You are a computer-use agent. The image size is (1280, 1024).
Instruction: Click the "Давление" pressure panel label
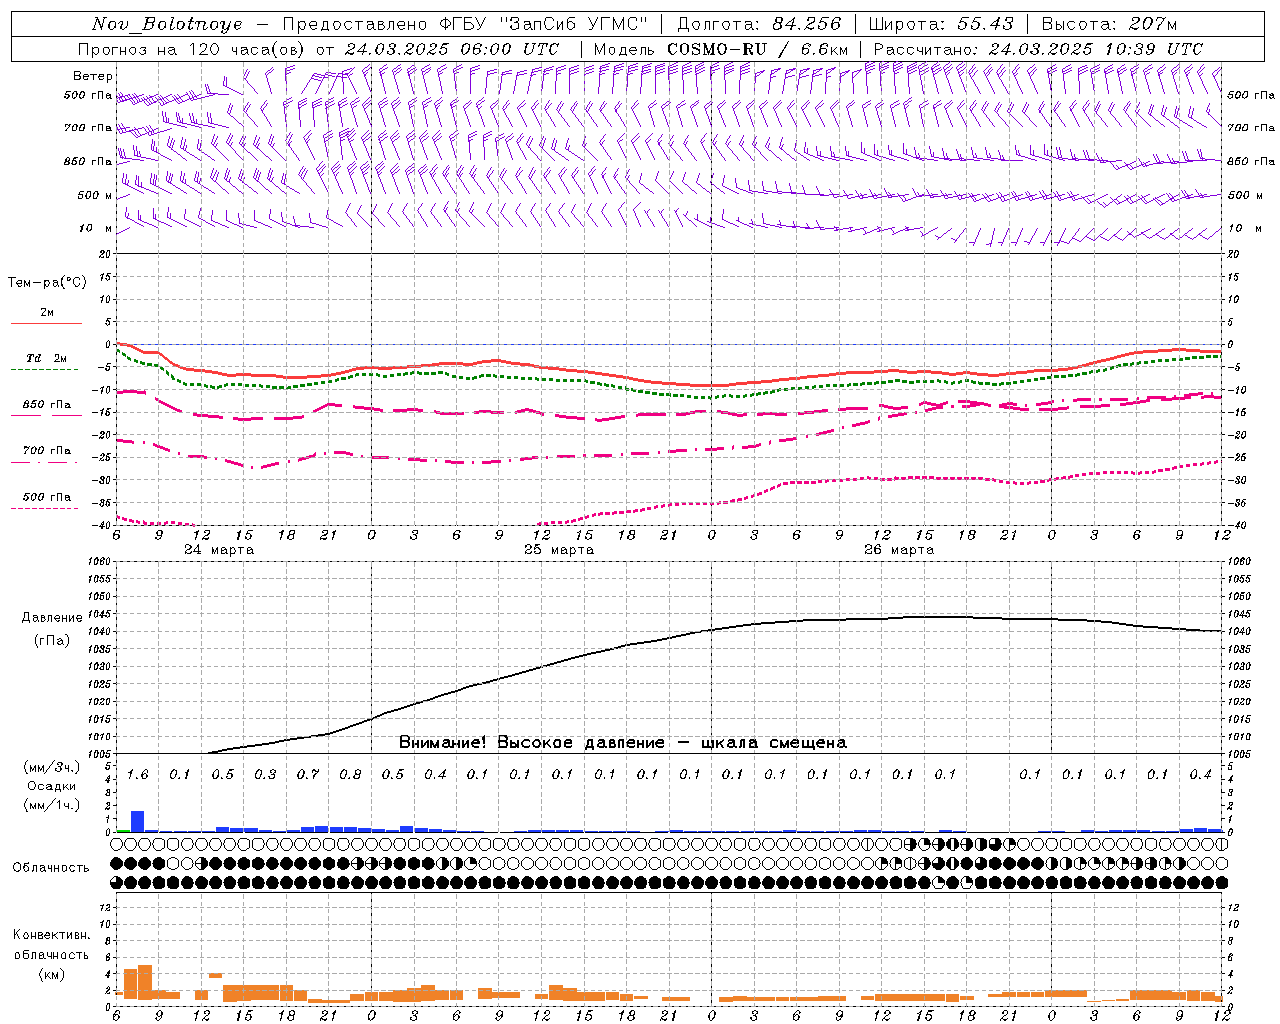pyautogui.click(x=52, y=618)
